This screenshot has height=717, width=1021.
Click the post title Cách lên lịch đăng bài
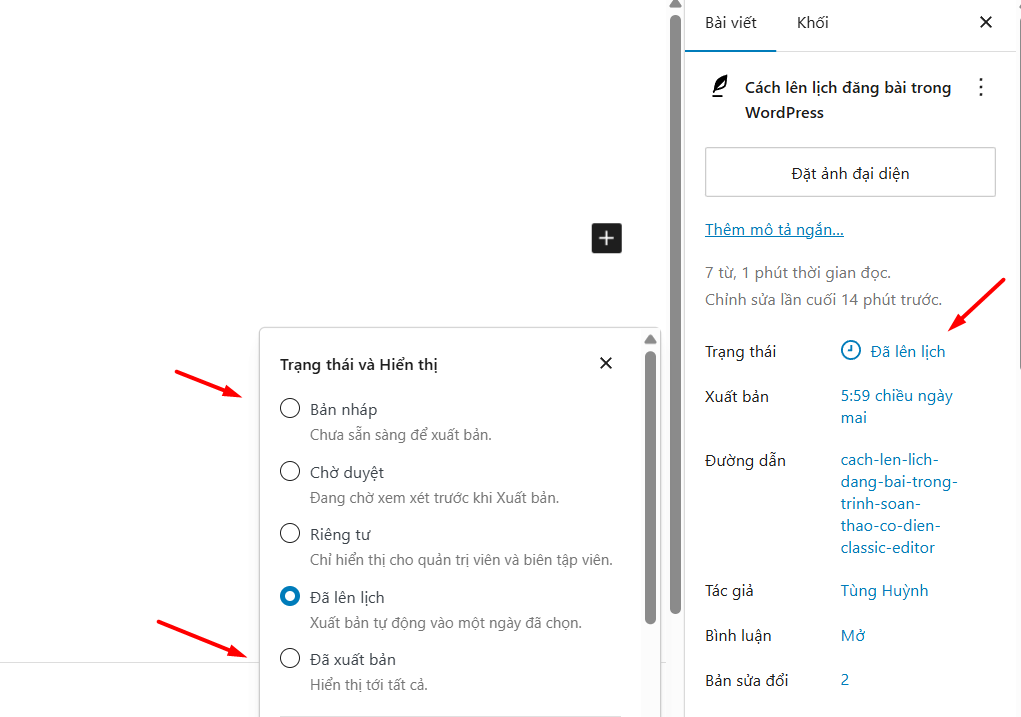[848, 100]
